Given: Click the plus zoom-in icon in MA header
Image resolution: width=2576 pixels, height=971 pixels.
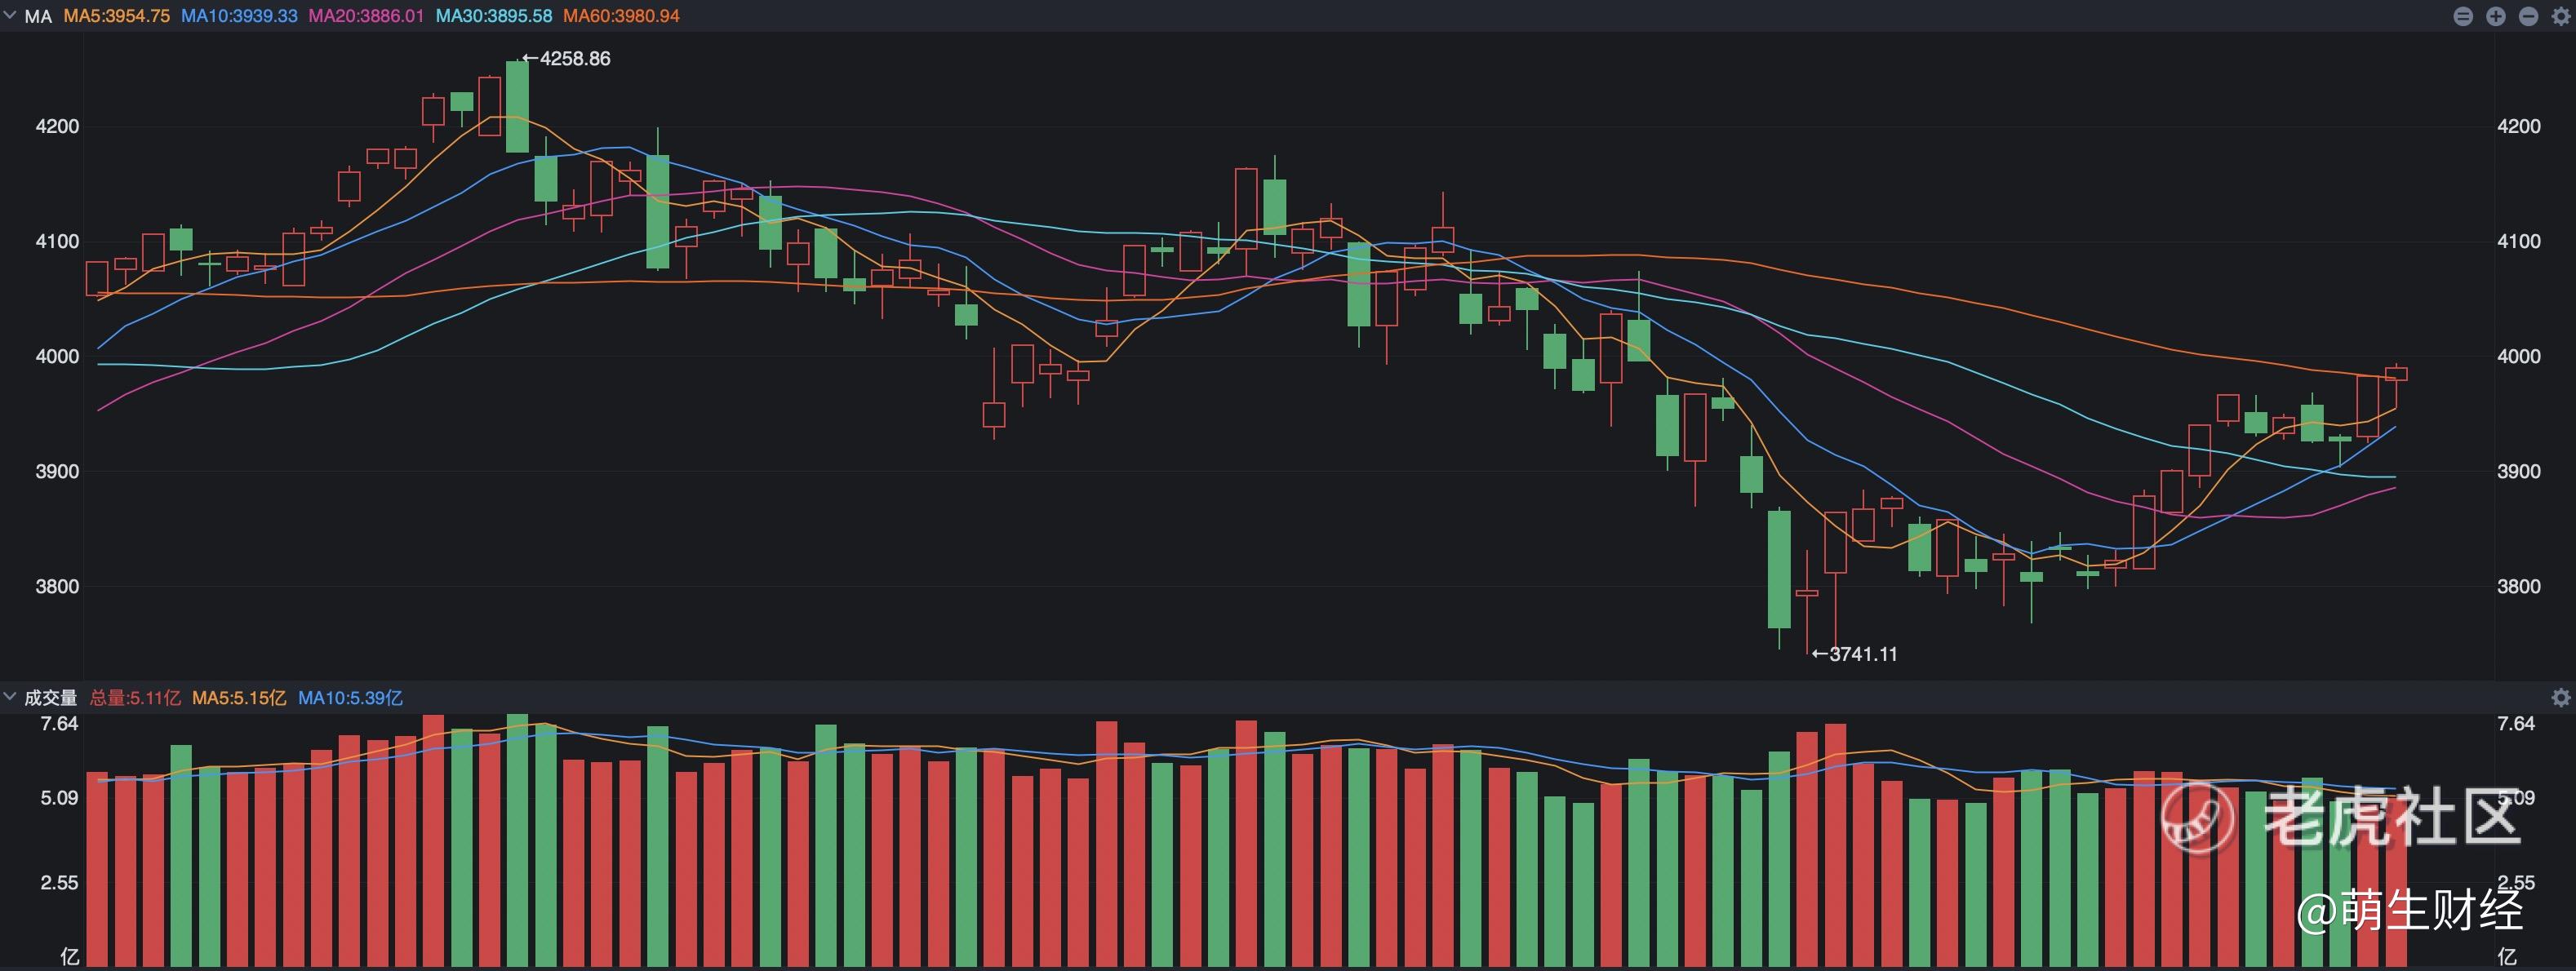Looking at the screenshot, I should [2496, 16].
